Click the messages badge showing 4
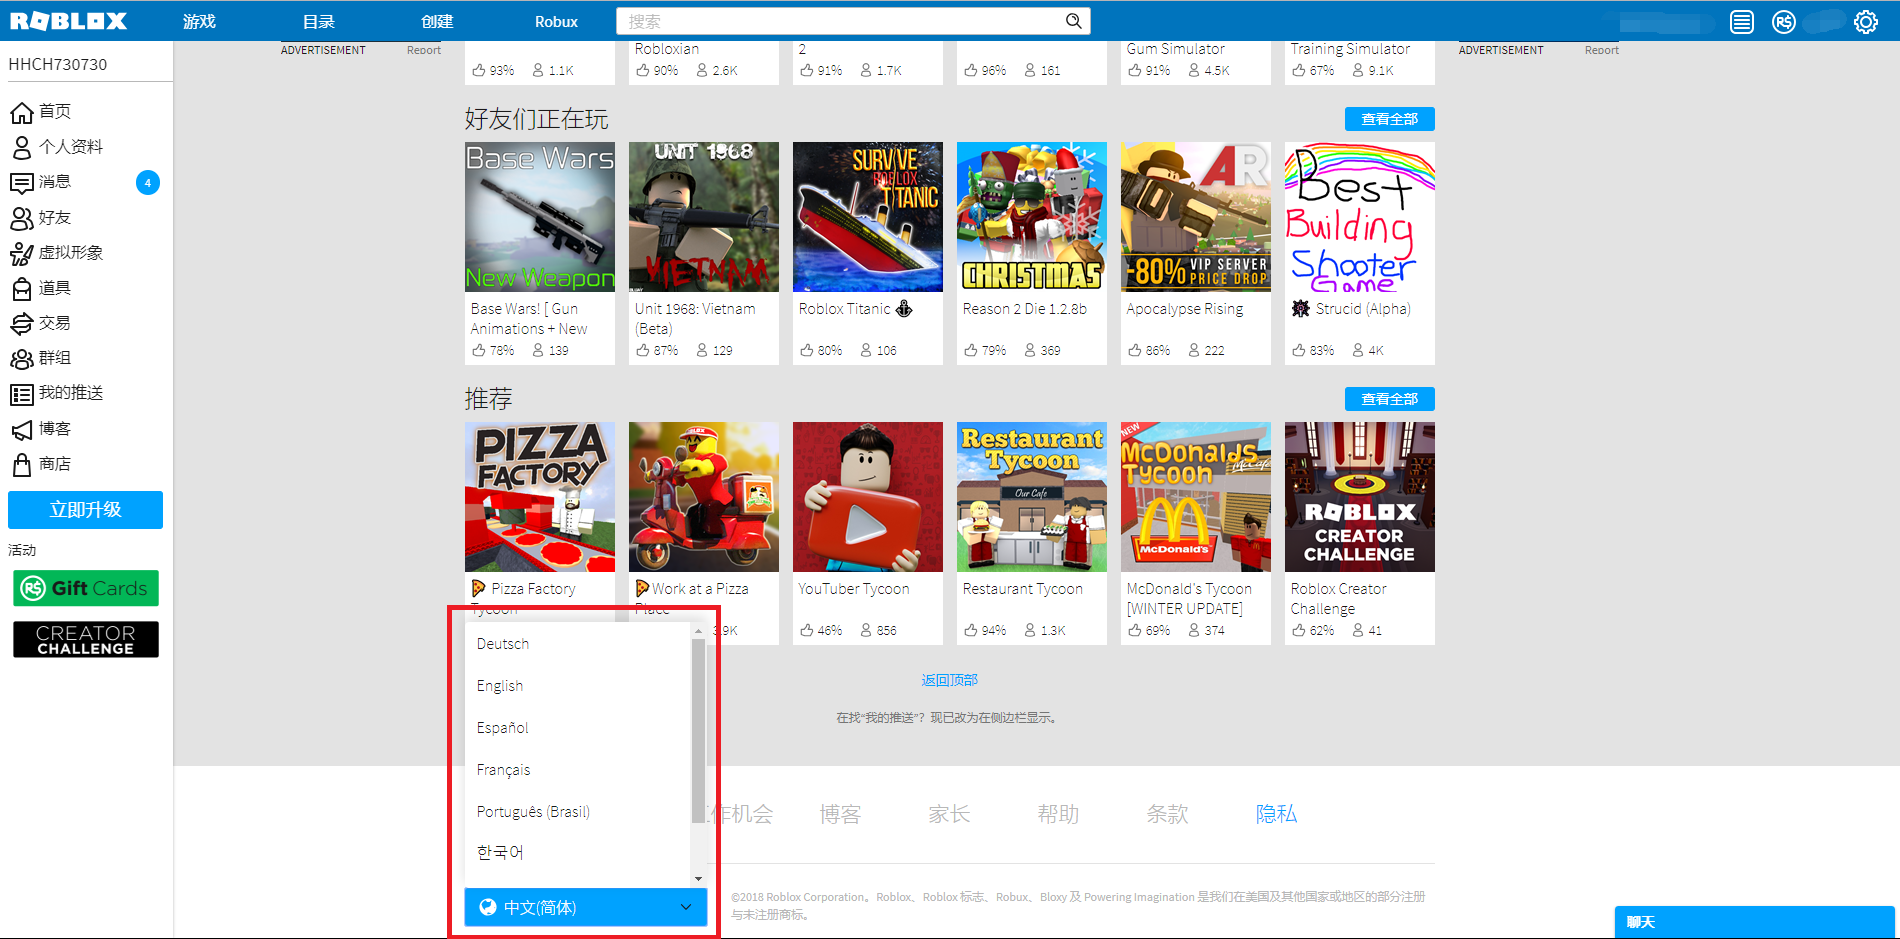 [148, 182]
